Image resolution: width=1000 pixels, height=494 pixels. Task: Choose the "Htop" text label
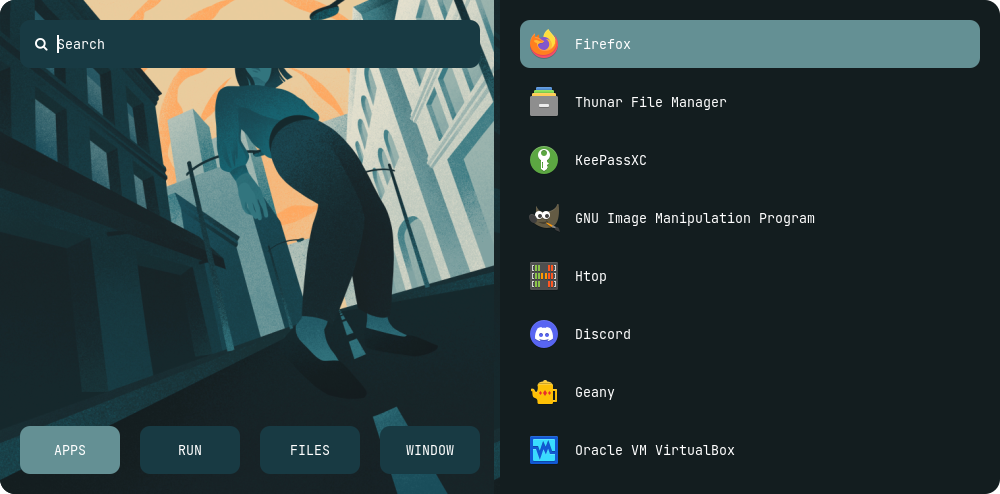pos(590,276)
